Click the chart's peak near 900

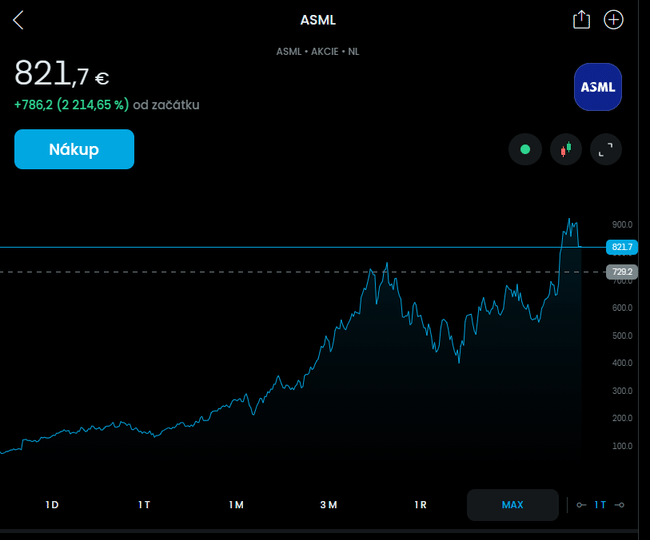[x=570, y=221]
